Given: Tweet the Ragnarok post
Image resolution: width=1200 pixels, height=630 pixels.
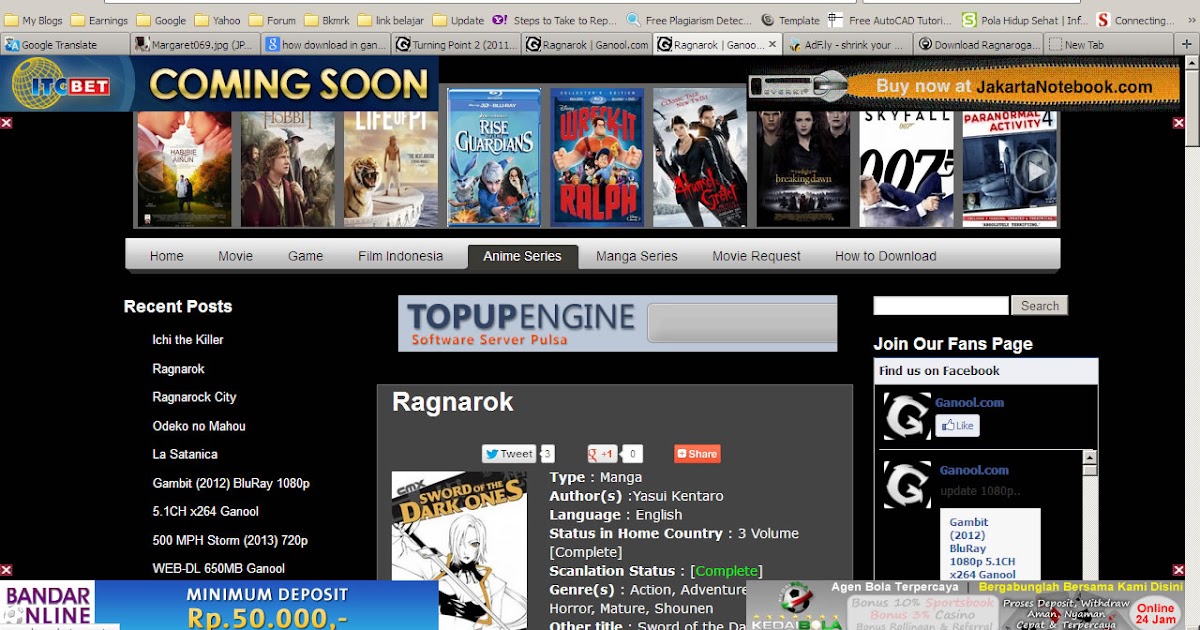Looking at the screenshot, I should pyautogui.click(x=509, y=454).
